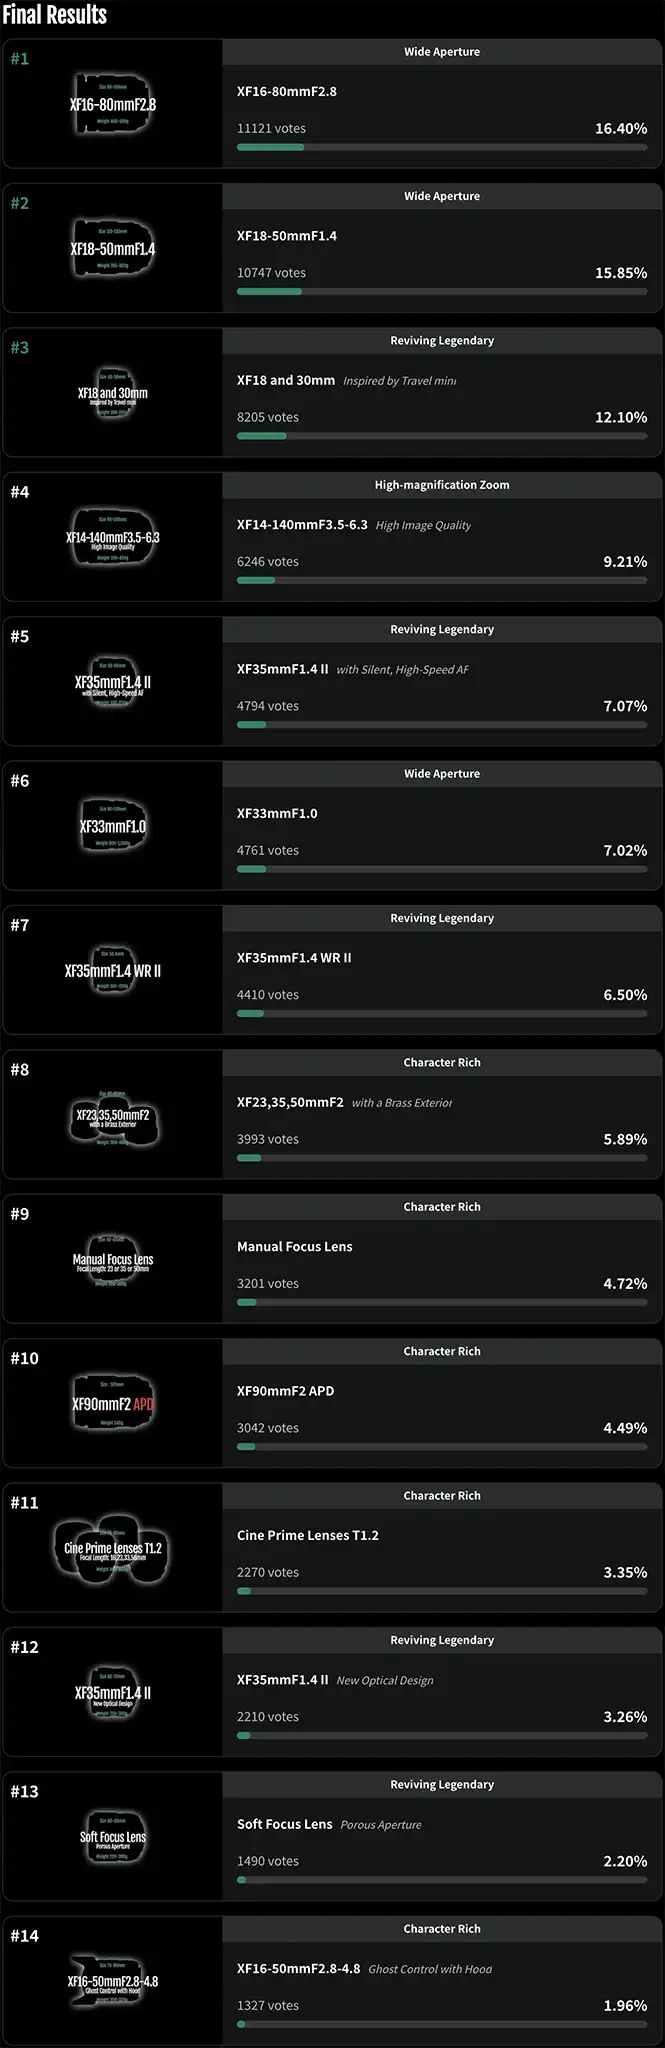Open the XF35mmF1.4 WR II title link
This screenshot has height=2048, width=665.
pyautogui.click(x=294, y=958)
